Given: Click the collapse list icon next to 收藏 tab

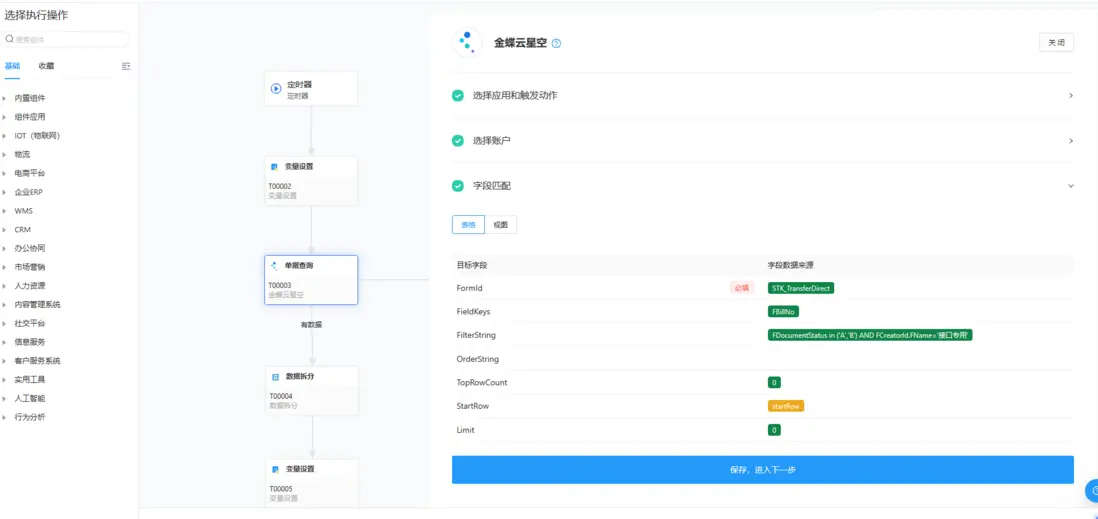Looking at the screenshot, I should pos(126,66).
